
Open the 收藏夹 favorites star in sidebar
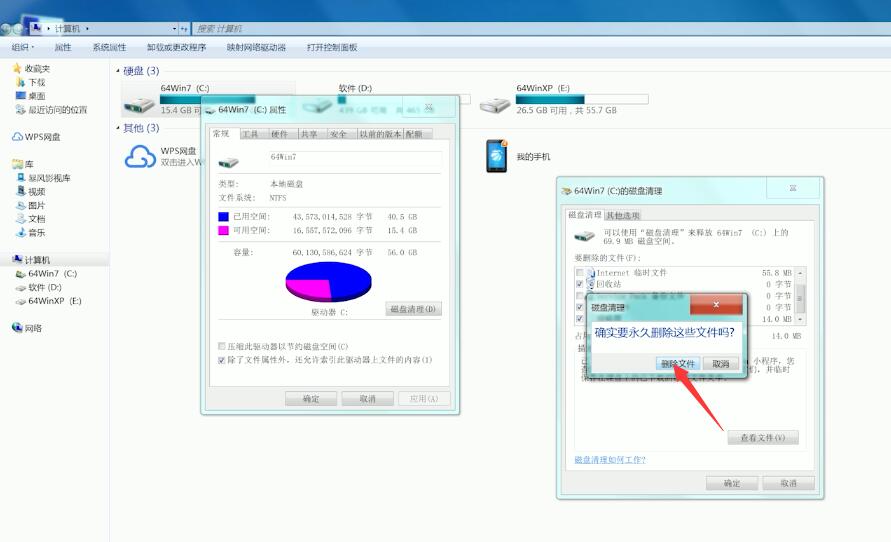coord(17,68)
